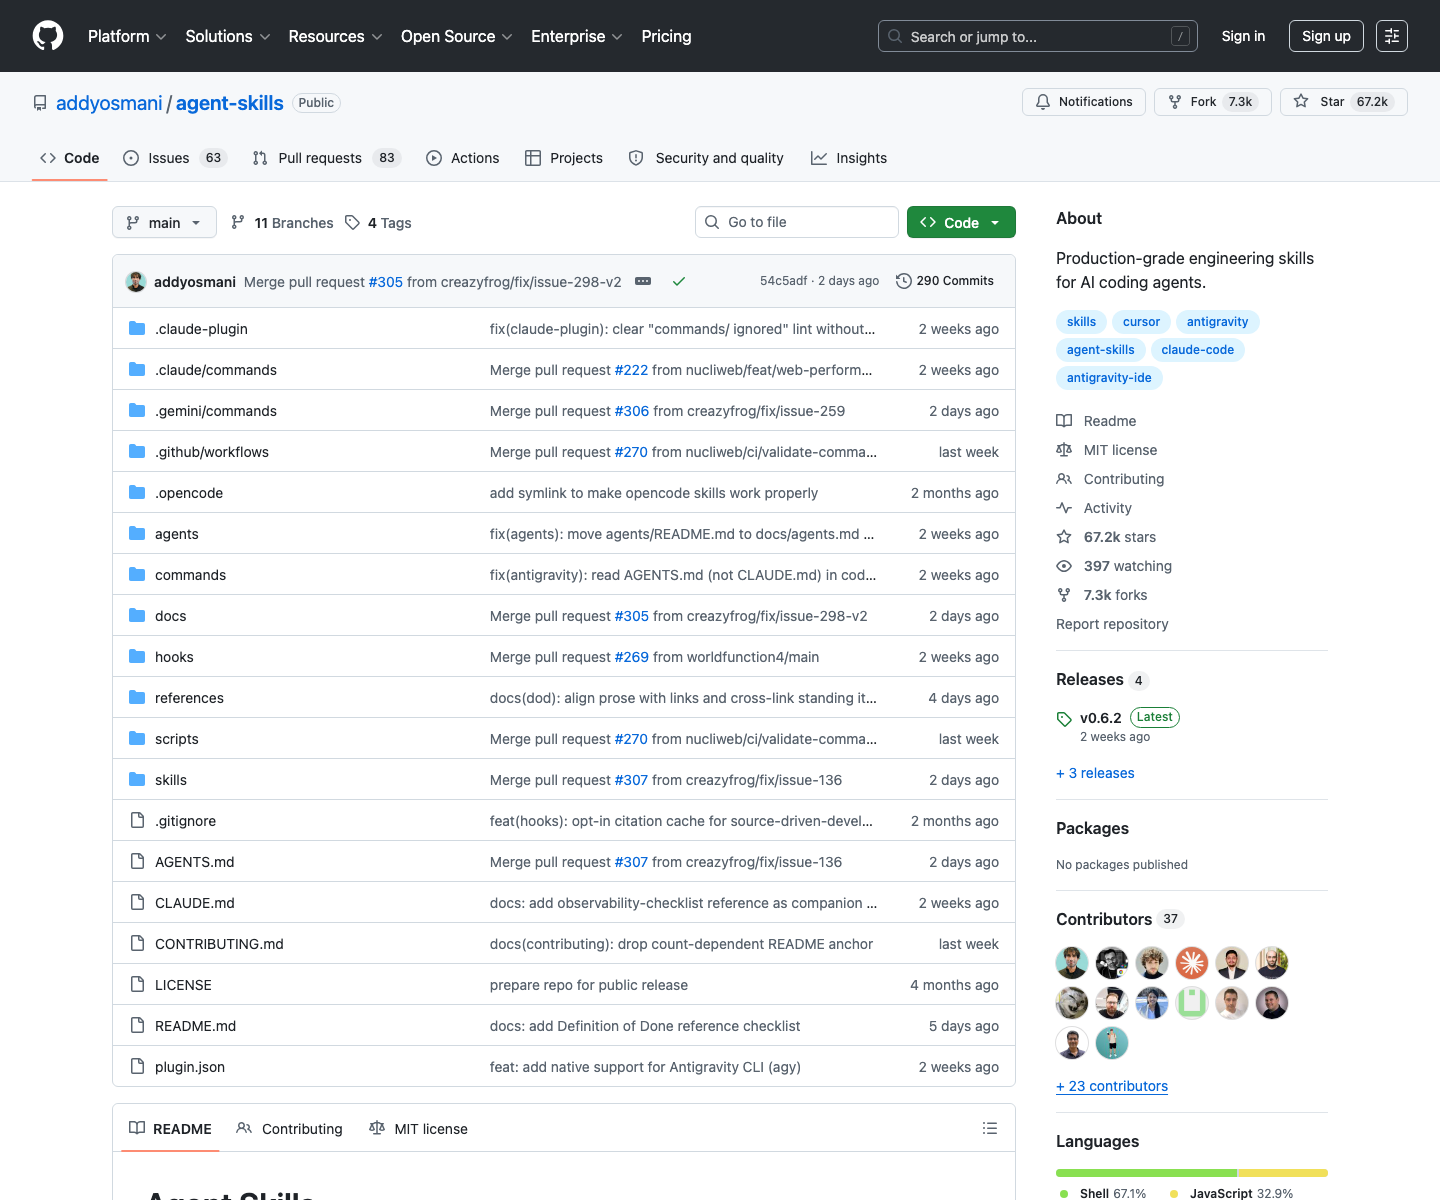
Task: Open the Insights tab
Action: point(849,158)
